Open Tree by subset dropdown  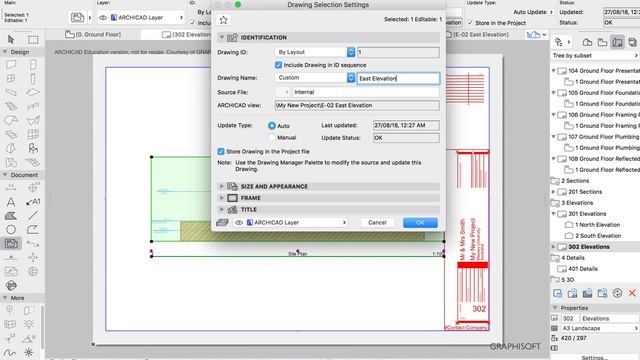coord(595,56)
